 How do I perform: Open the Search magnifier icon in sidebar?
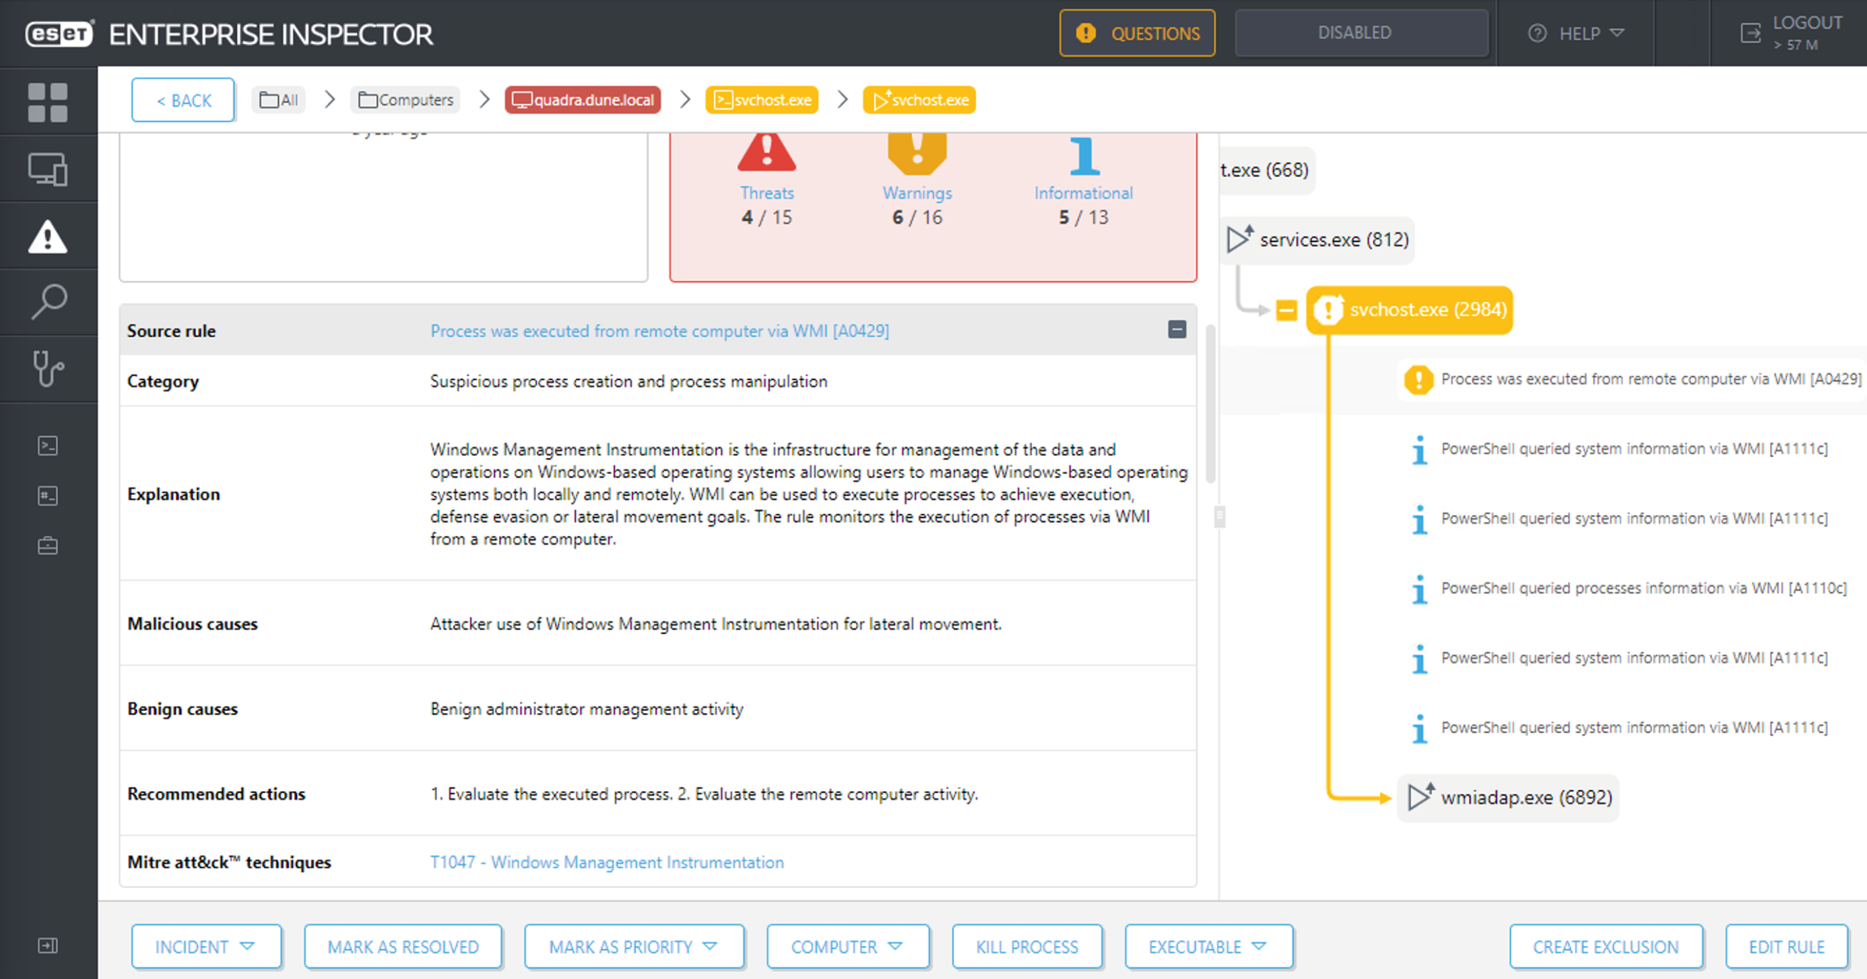pyautogui.click(x=48, y=302)
